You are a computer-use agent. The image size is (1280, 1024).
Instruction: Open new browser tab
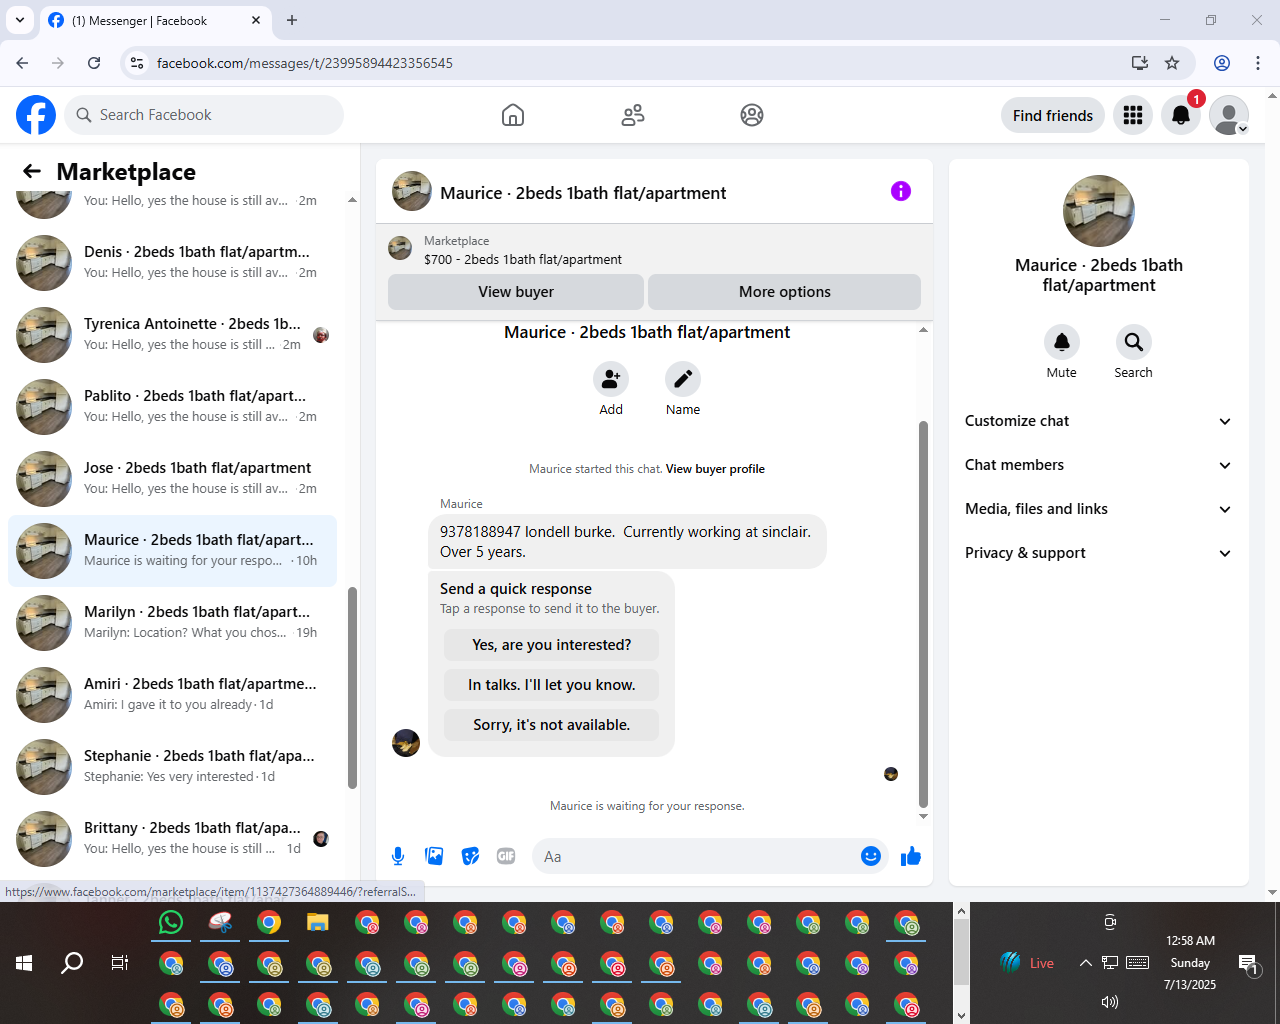tap(292, 20)
